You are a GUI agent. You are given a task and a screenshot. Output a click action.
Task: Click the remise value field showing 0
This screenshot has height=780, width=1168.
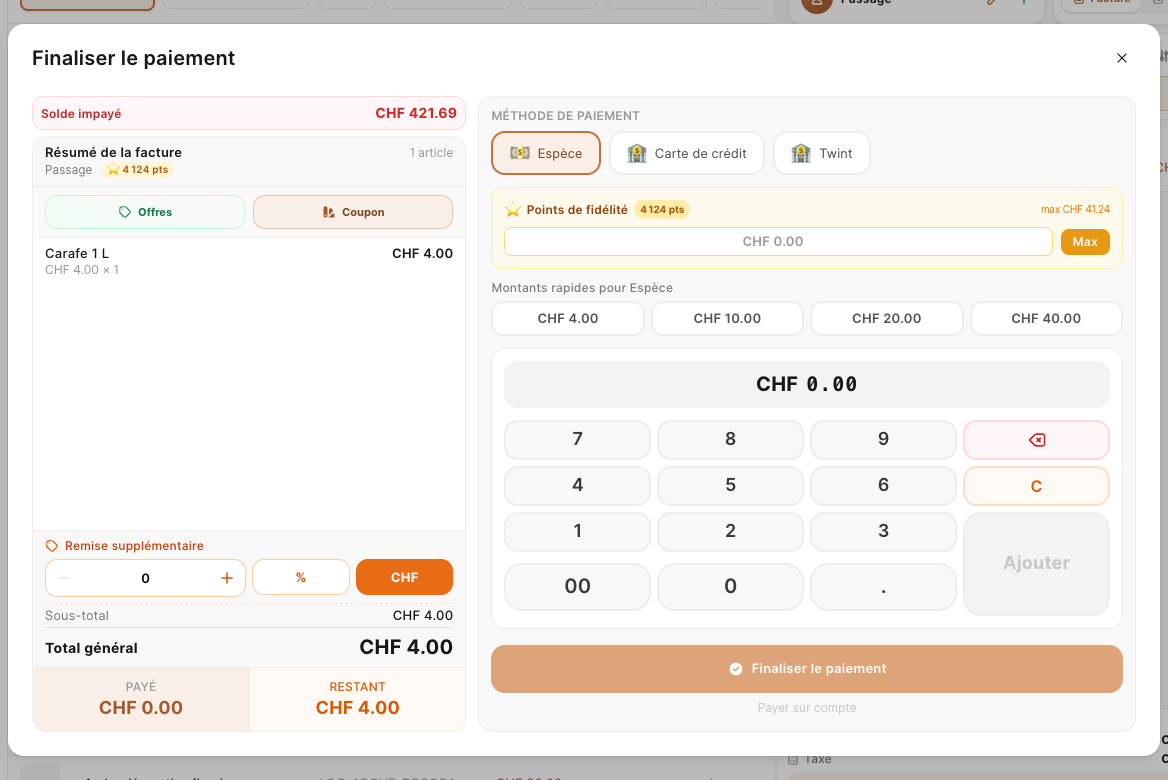click(x=145, y=578)
